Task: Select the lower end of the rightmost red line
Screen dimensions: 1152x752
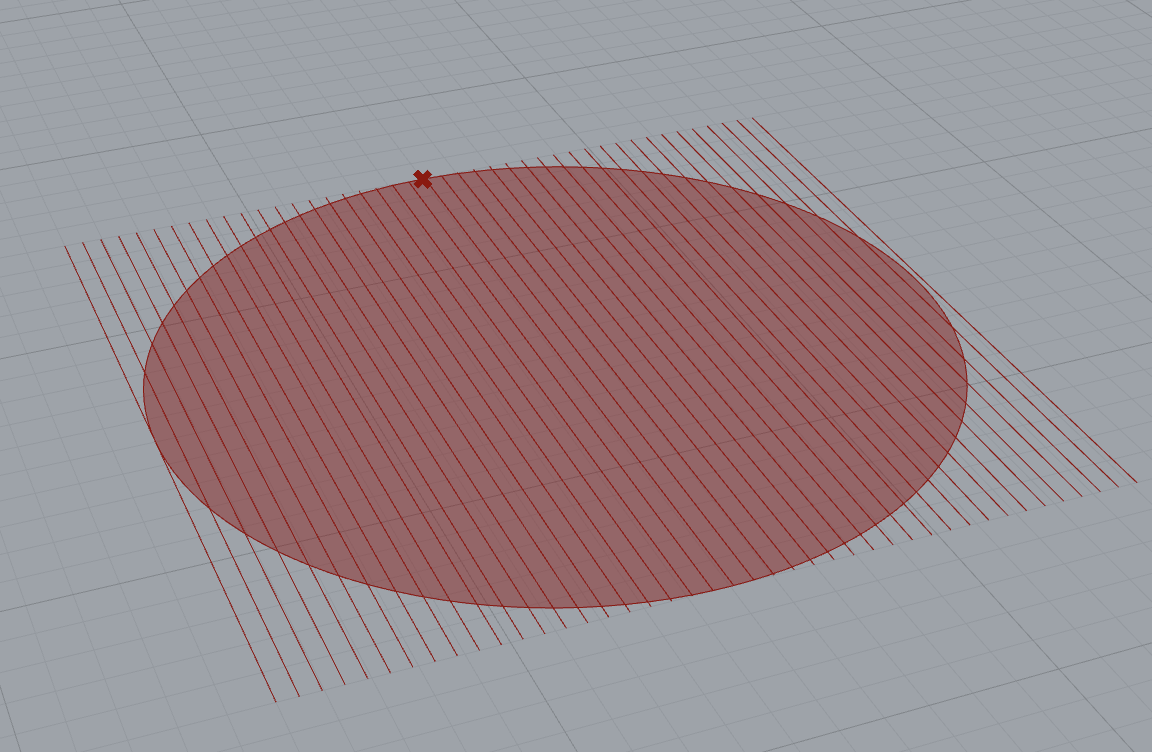Action: [1136, 482]
